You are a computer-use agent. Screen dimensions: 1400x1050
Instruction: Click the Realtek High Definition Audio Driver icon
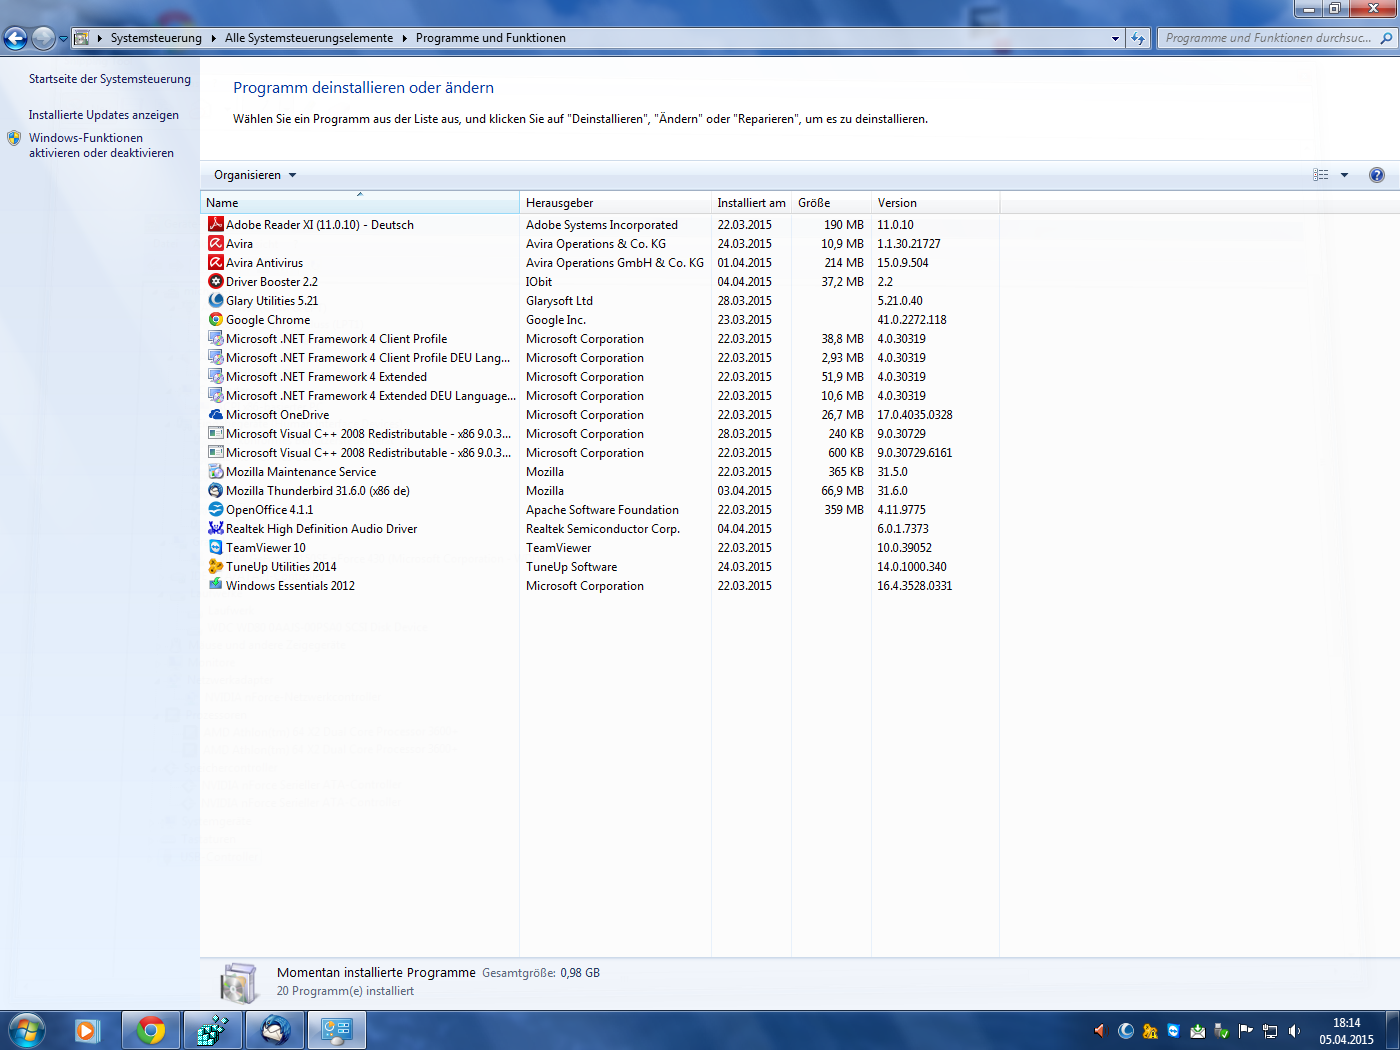215,528
